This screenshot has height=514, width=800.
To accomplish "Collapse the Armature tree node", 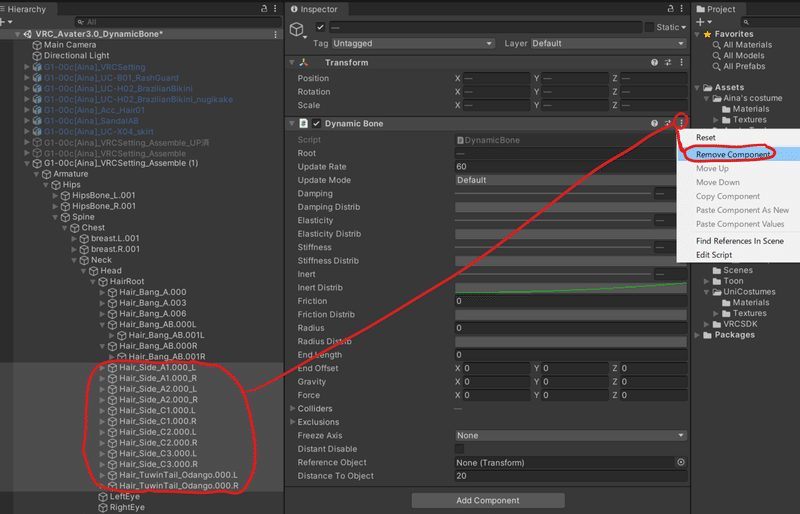I will click(36, 174).
